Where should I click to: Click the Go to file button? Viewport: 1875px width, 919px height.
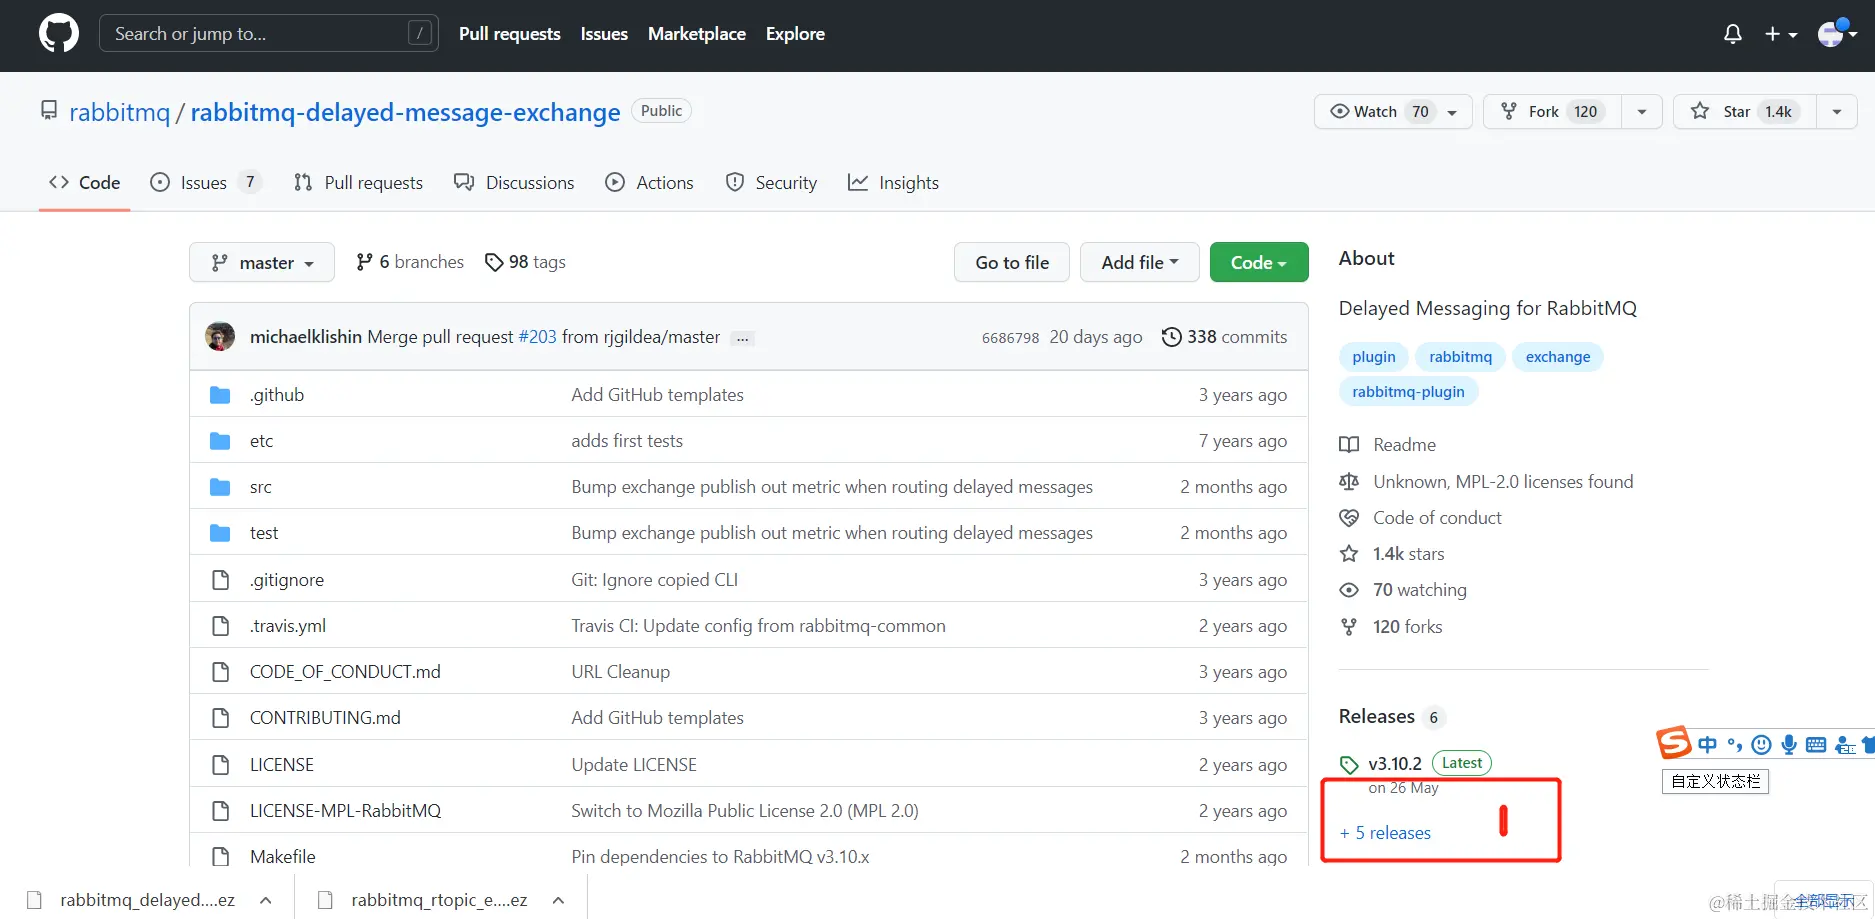pyautogui.click(x=1012, y=263)
